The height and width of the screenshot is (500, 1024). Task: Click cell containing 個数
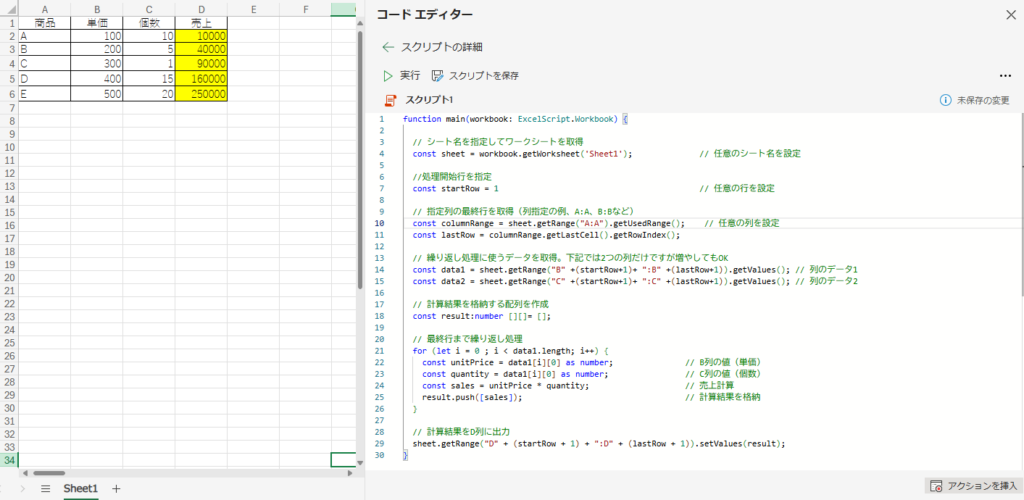[x=149, y=23]
